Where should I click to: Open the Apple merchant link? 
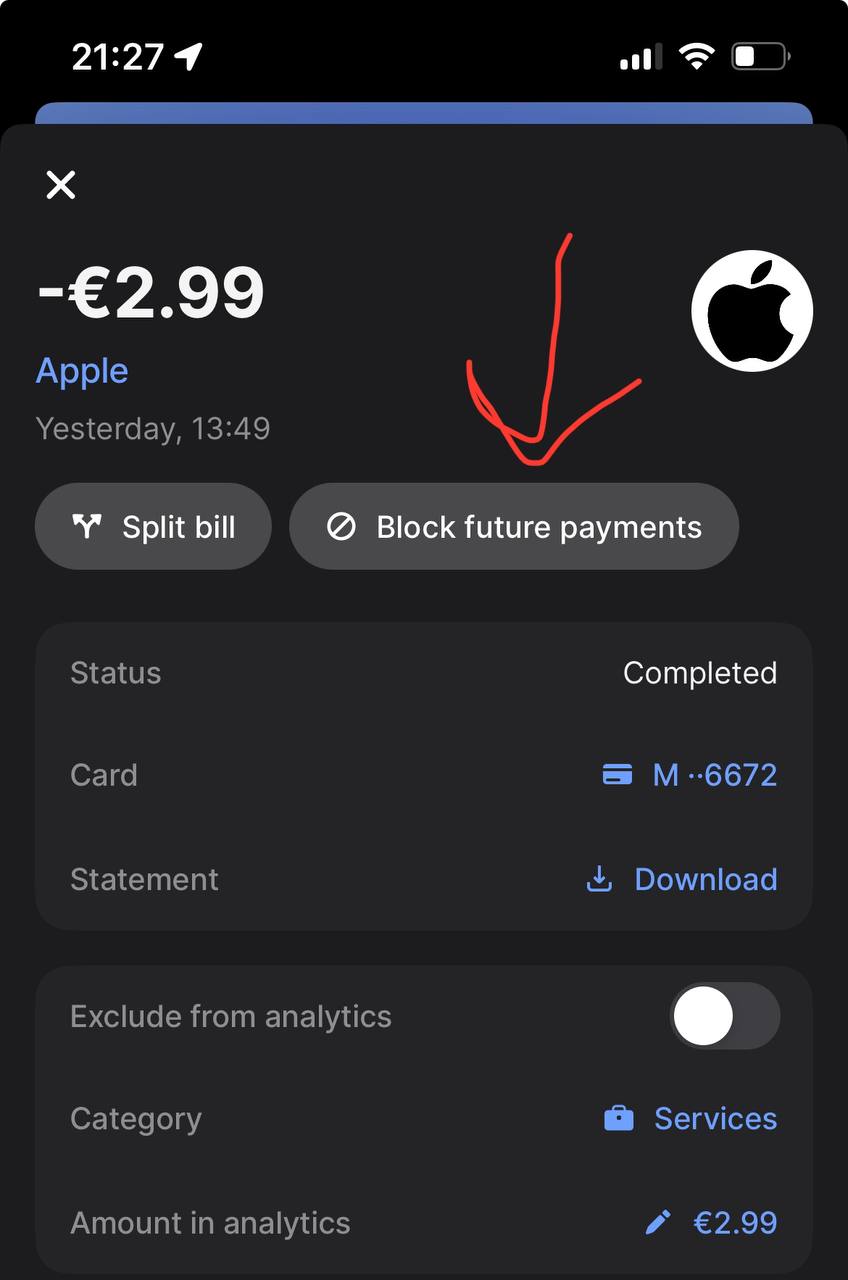[x=82, y=371]
